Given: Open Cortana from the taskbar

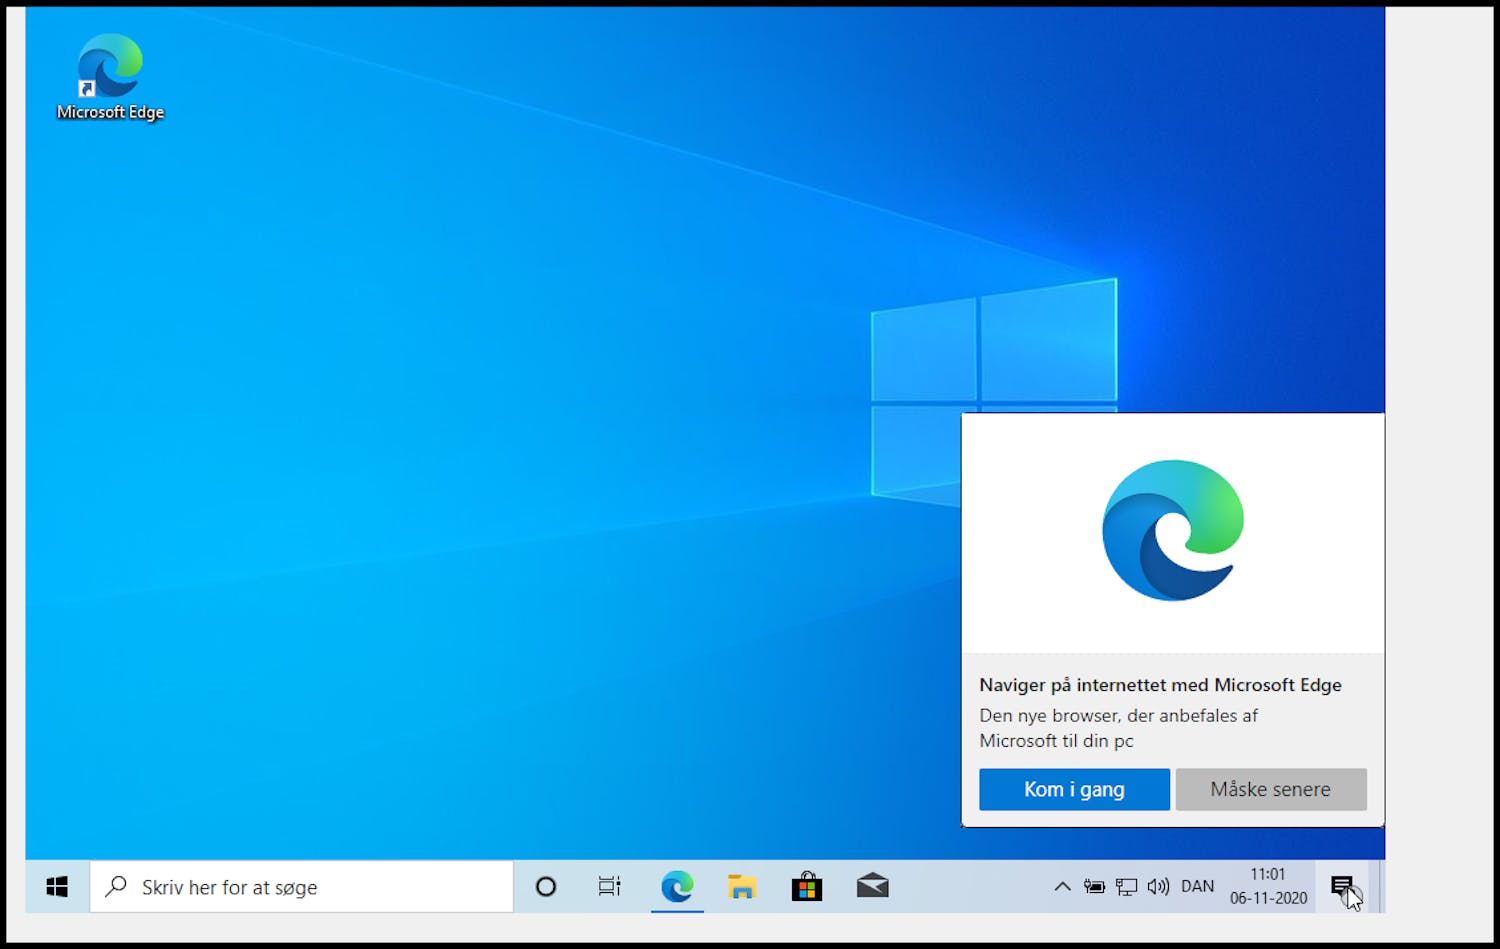Looking at the screenshot, I should [545, 886].
